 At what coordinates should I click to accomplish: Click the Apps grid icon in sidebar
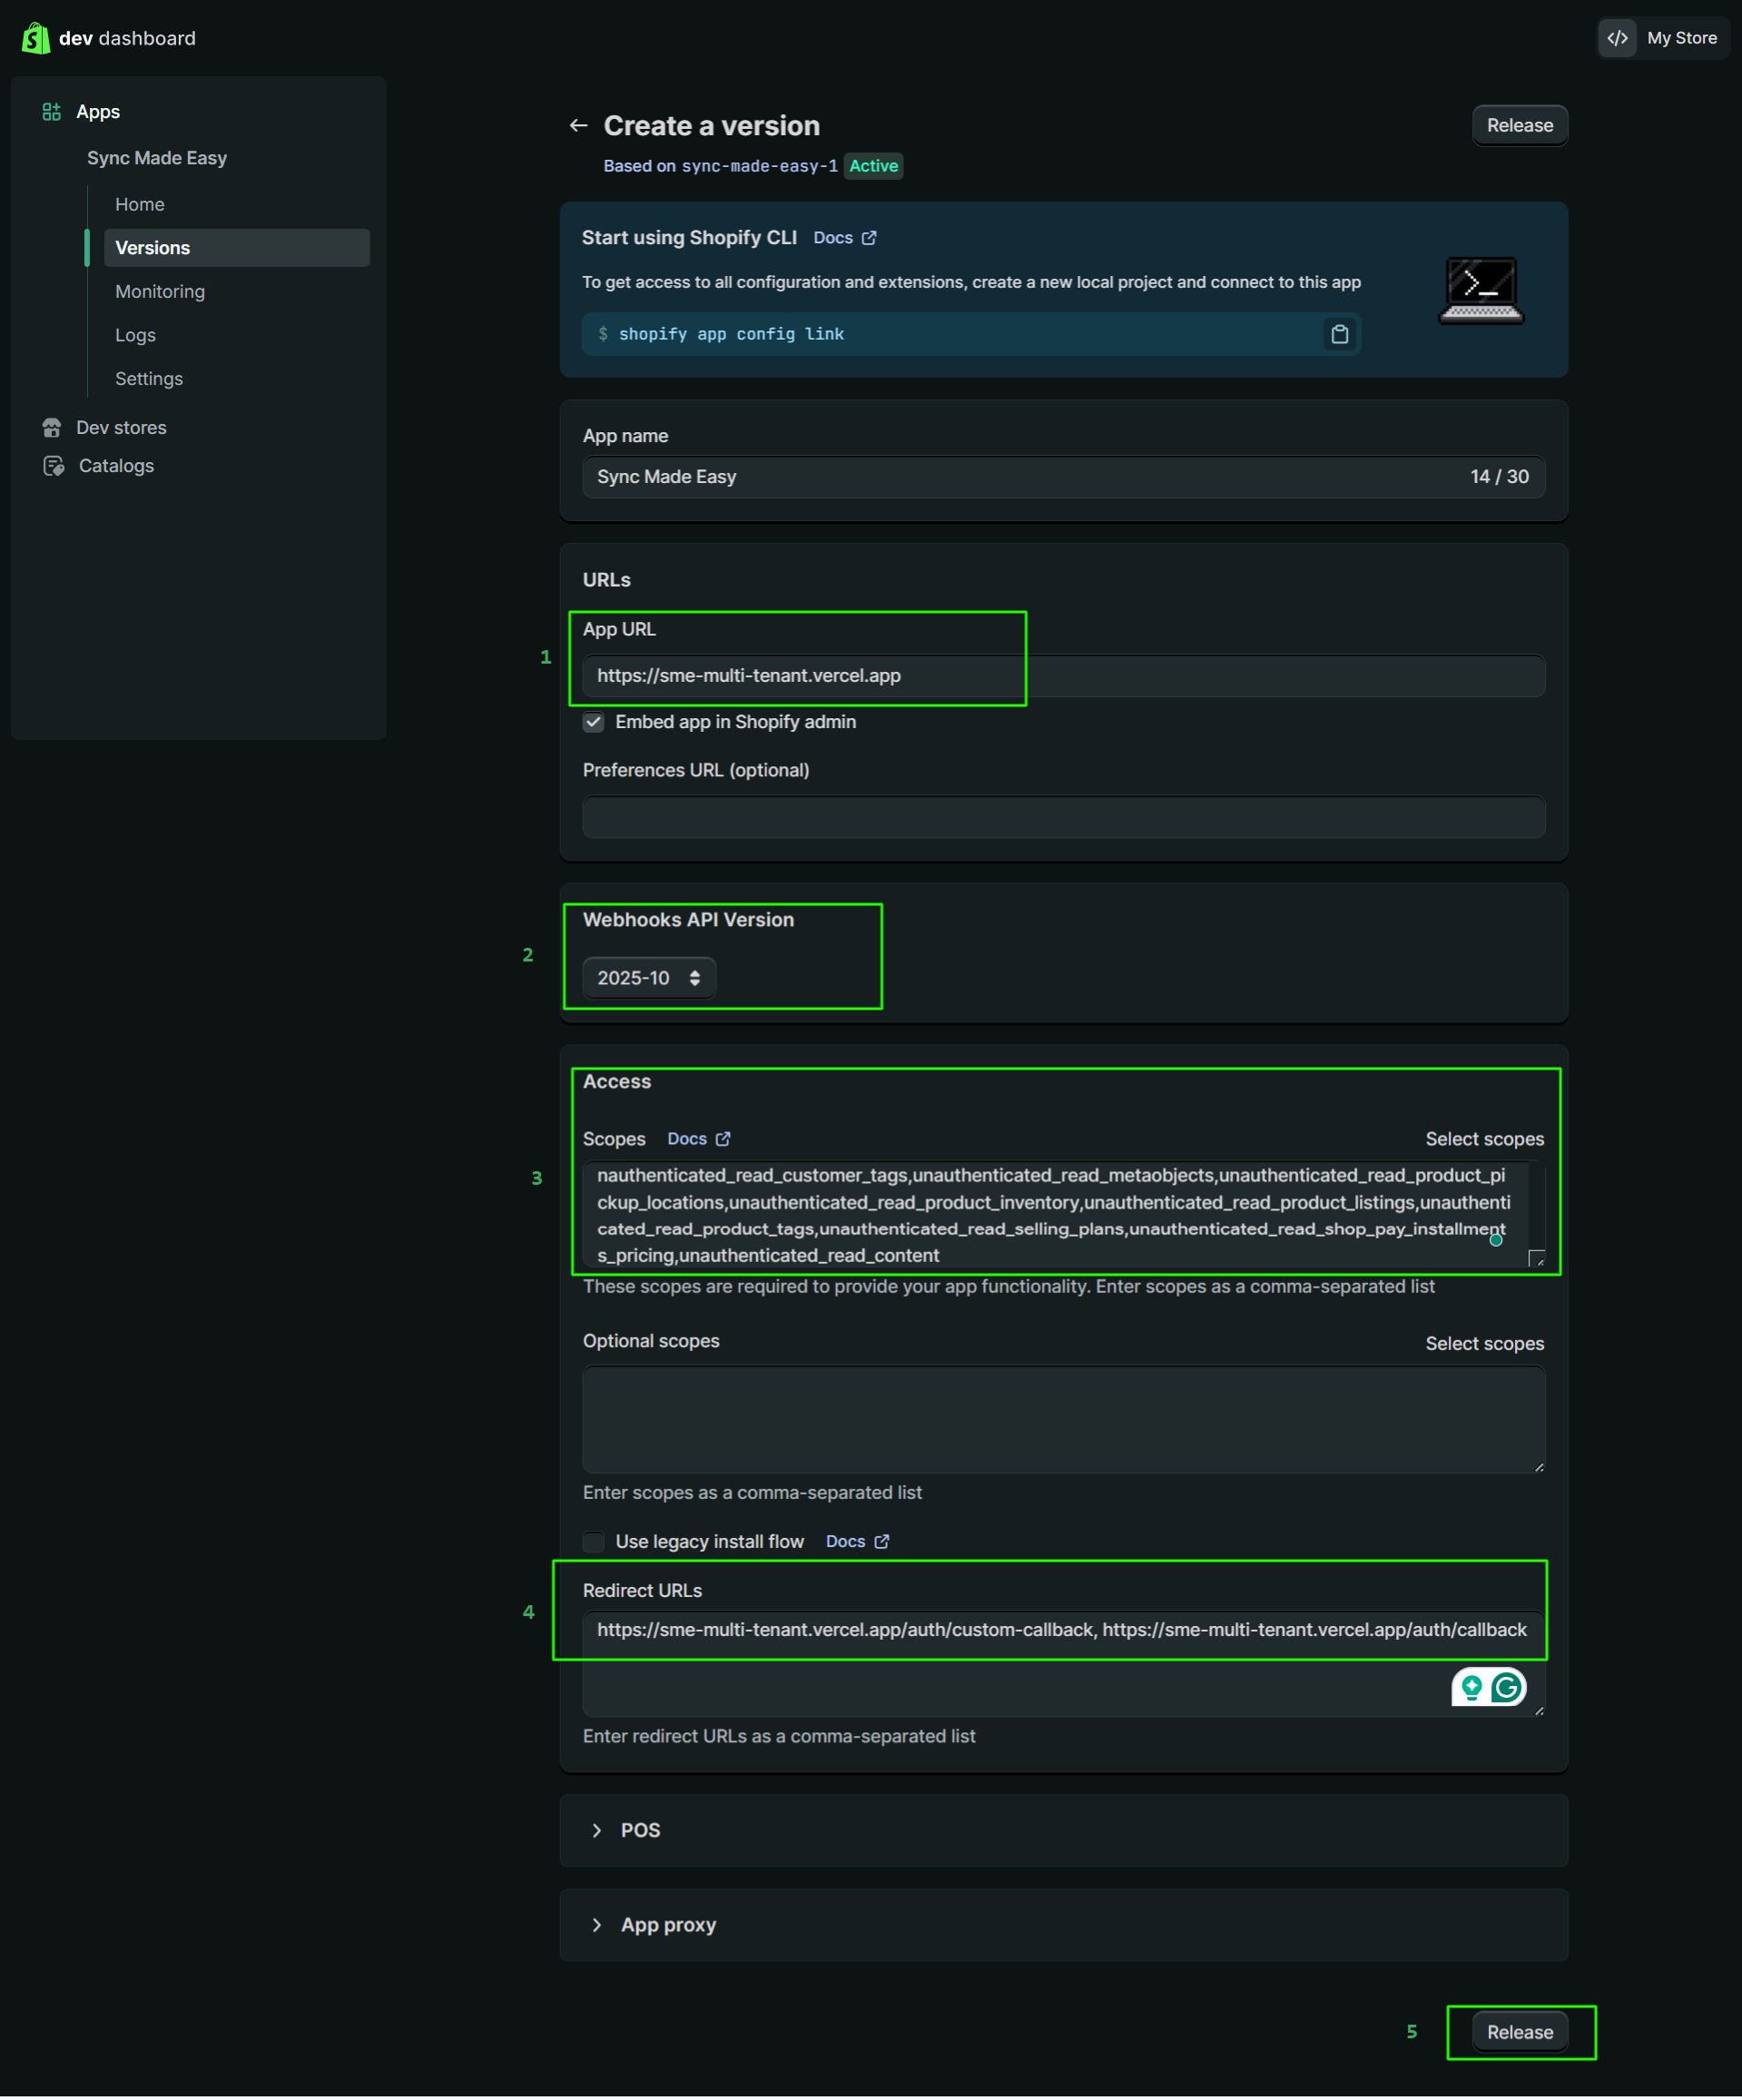coord(51,112)
